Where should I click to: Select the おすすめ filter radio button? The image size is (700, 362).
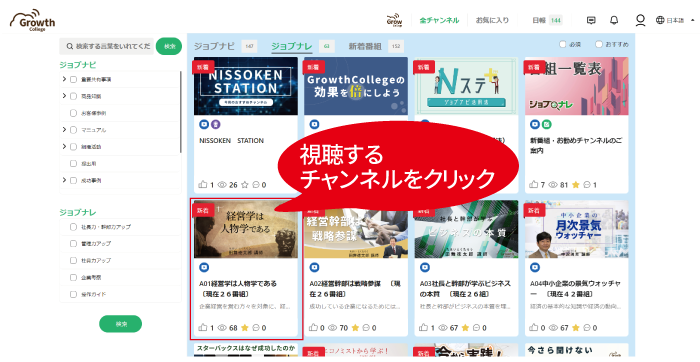[x=599, y=44]
